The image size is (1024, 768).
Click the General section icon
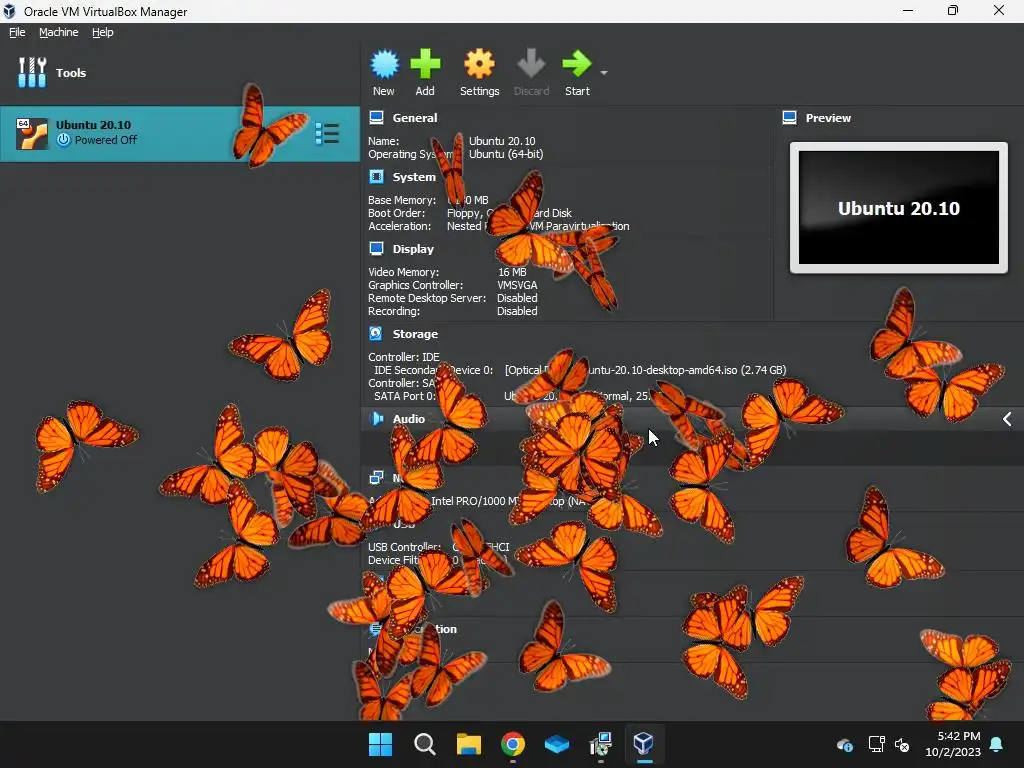(376, 118)
